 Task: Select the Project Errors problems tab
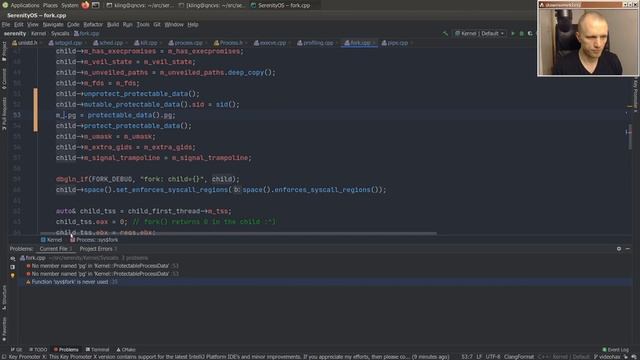pos(98,249)
